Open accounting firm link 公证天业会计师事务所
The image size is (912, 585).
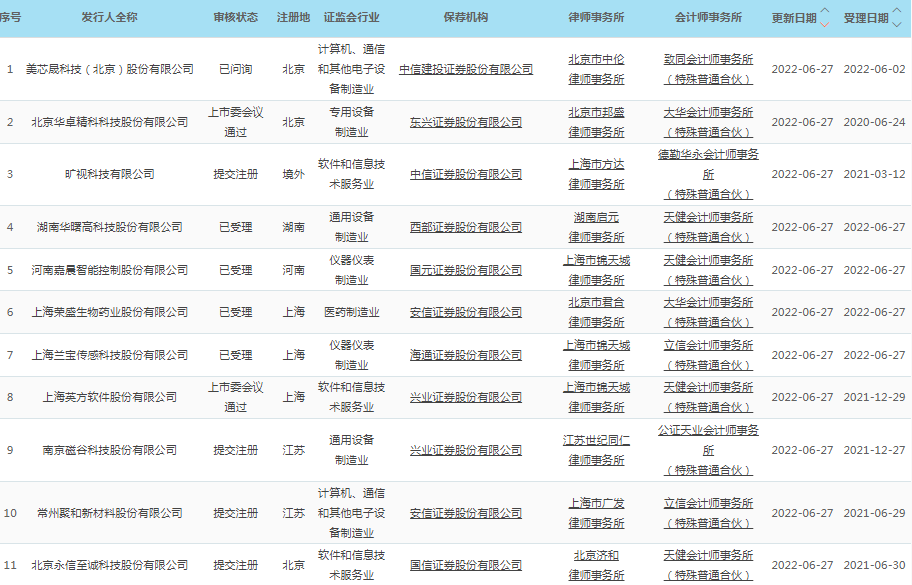708,440
